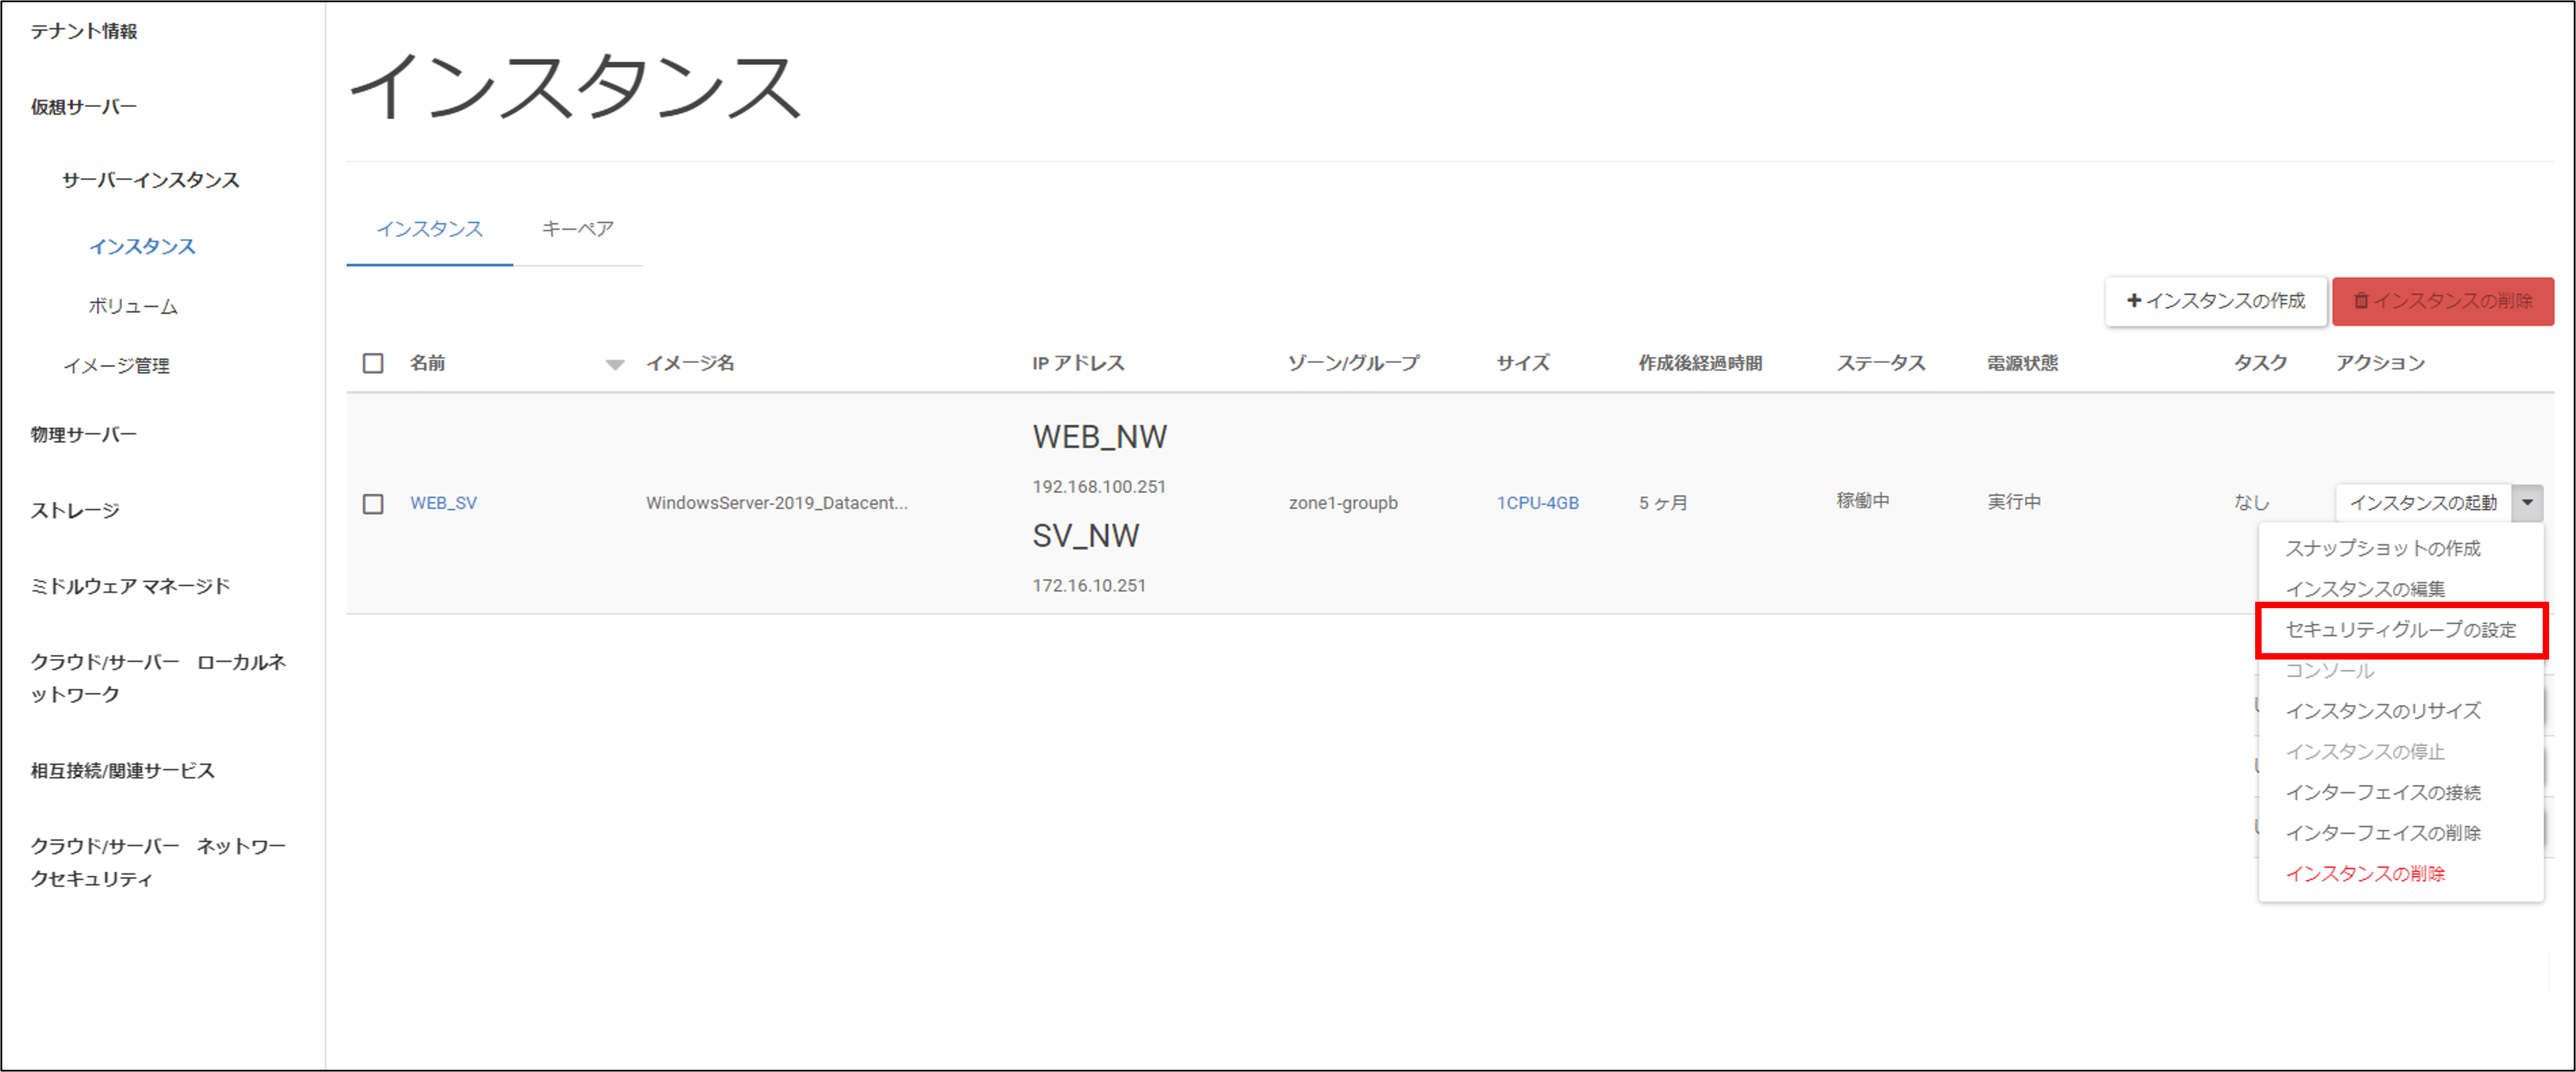Click the 192.168.100.251 address text
The height and width of the screenshot is (1072, 2576).
click(1099, 487)
